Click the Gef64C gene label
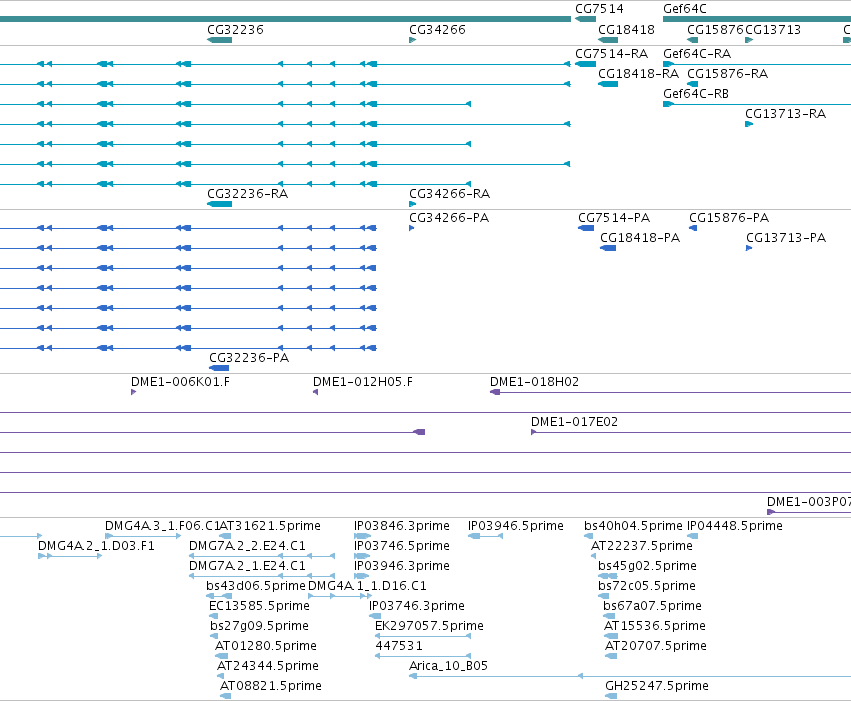The image size is (851, 701). (x=684, y=9)
